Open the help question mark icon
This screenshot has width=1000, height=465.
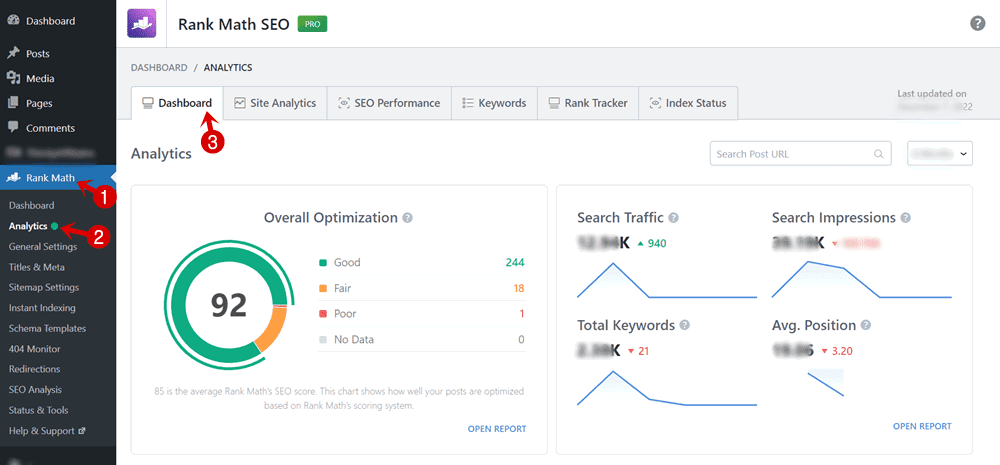tap(977, 24)
